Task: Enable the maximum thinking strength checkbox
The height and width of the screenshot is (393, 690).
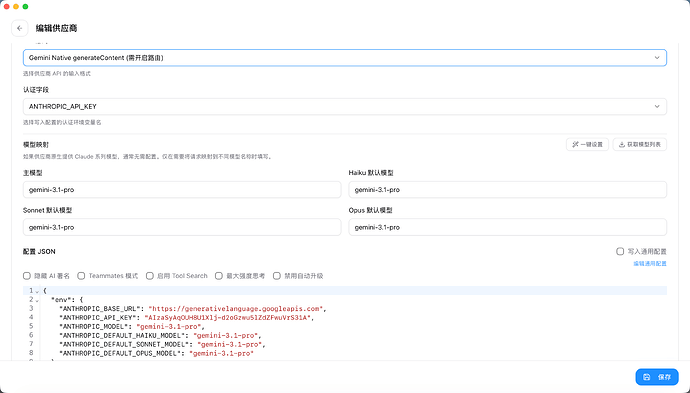Action: [219, 276]
